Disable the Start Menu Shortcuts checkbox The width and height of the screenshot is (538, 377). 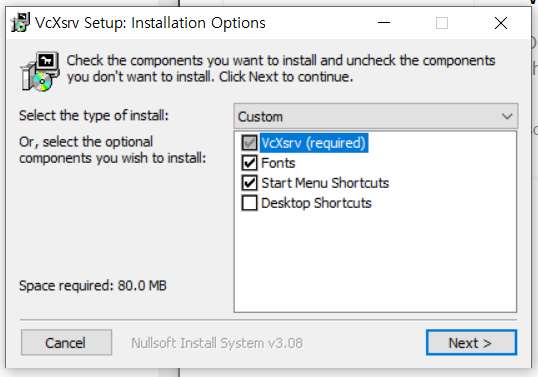[x=249, y=183]
